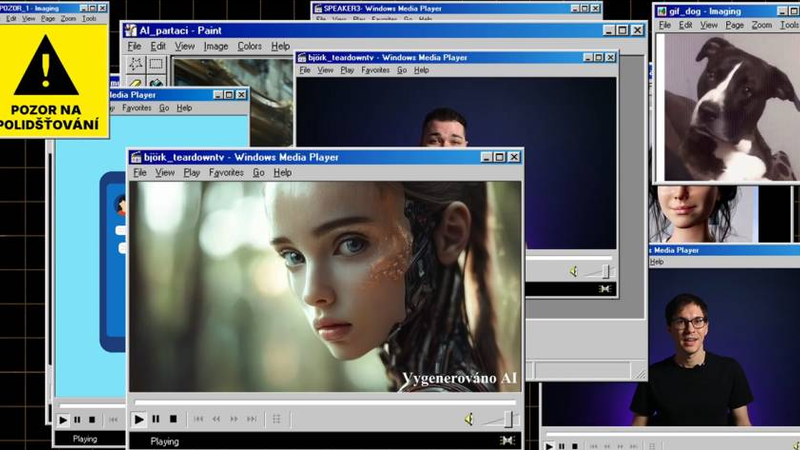Open Help menu in the front björk_teardowntv window

282,172
